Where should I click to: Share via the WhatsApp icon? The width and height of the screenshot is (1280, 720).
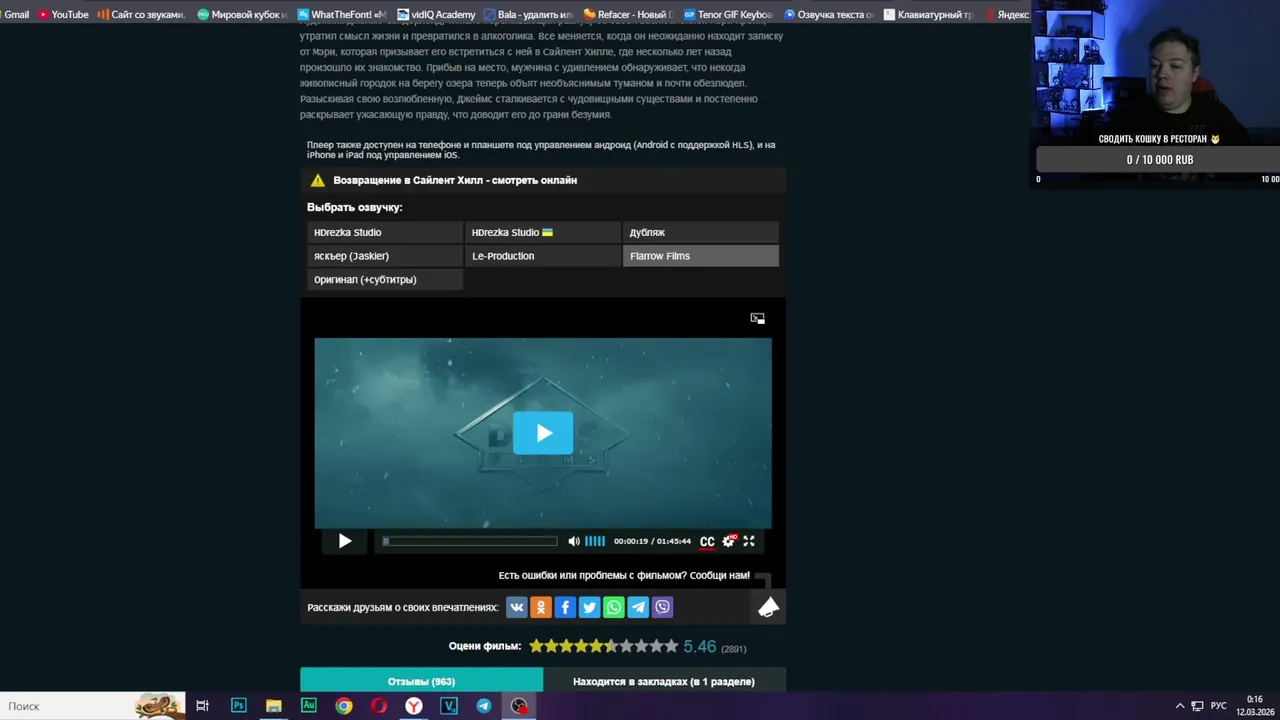coord(614,607)
